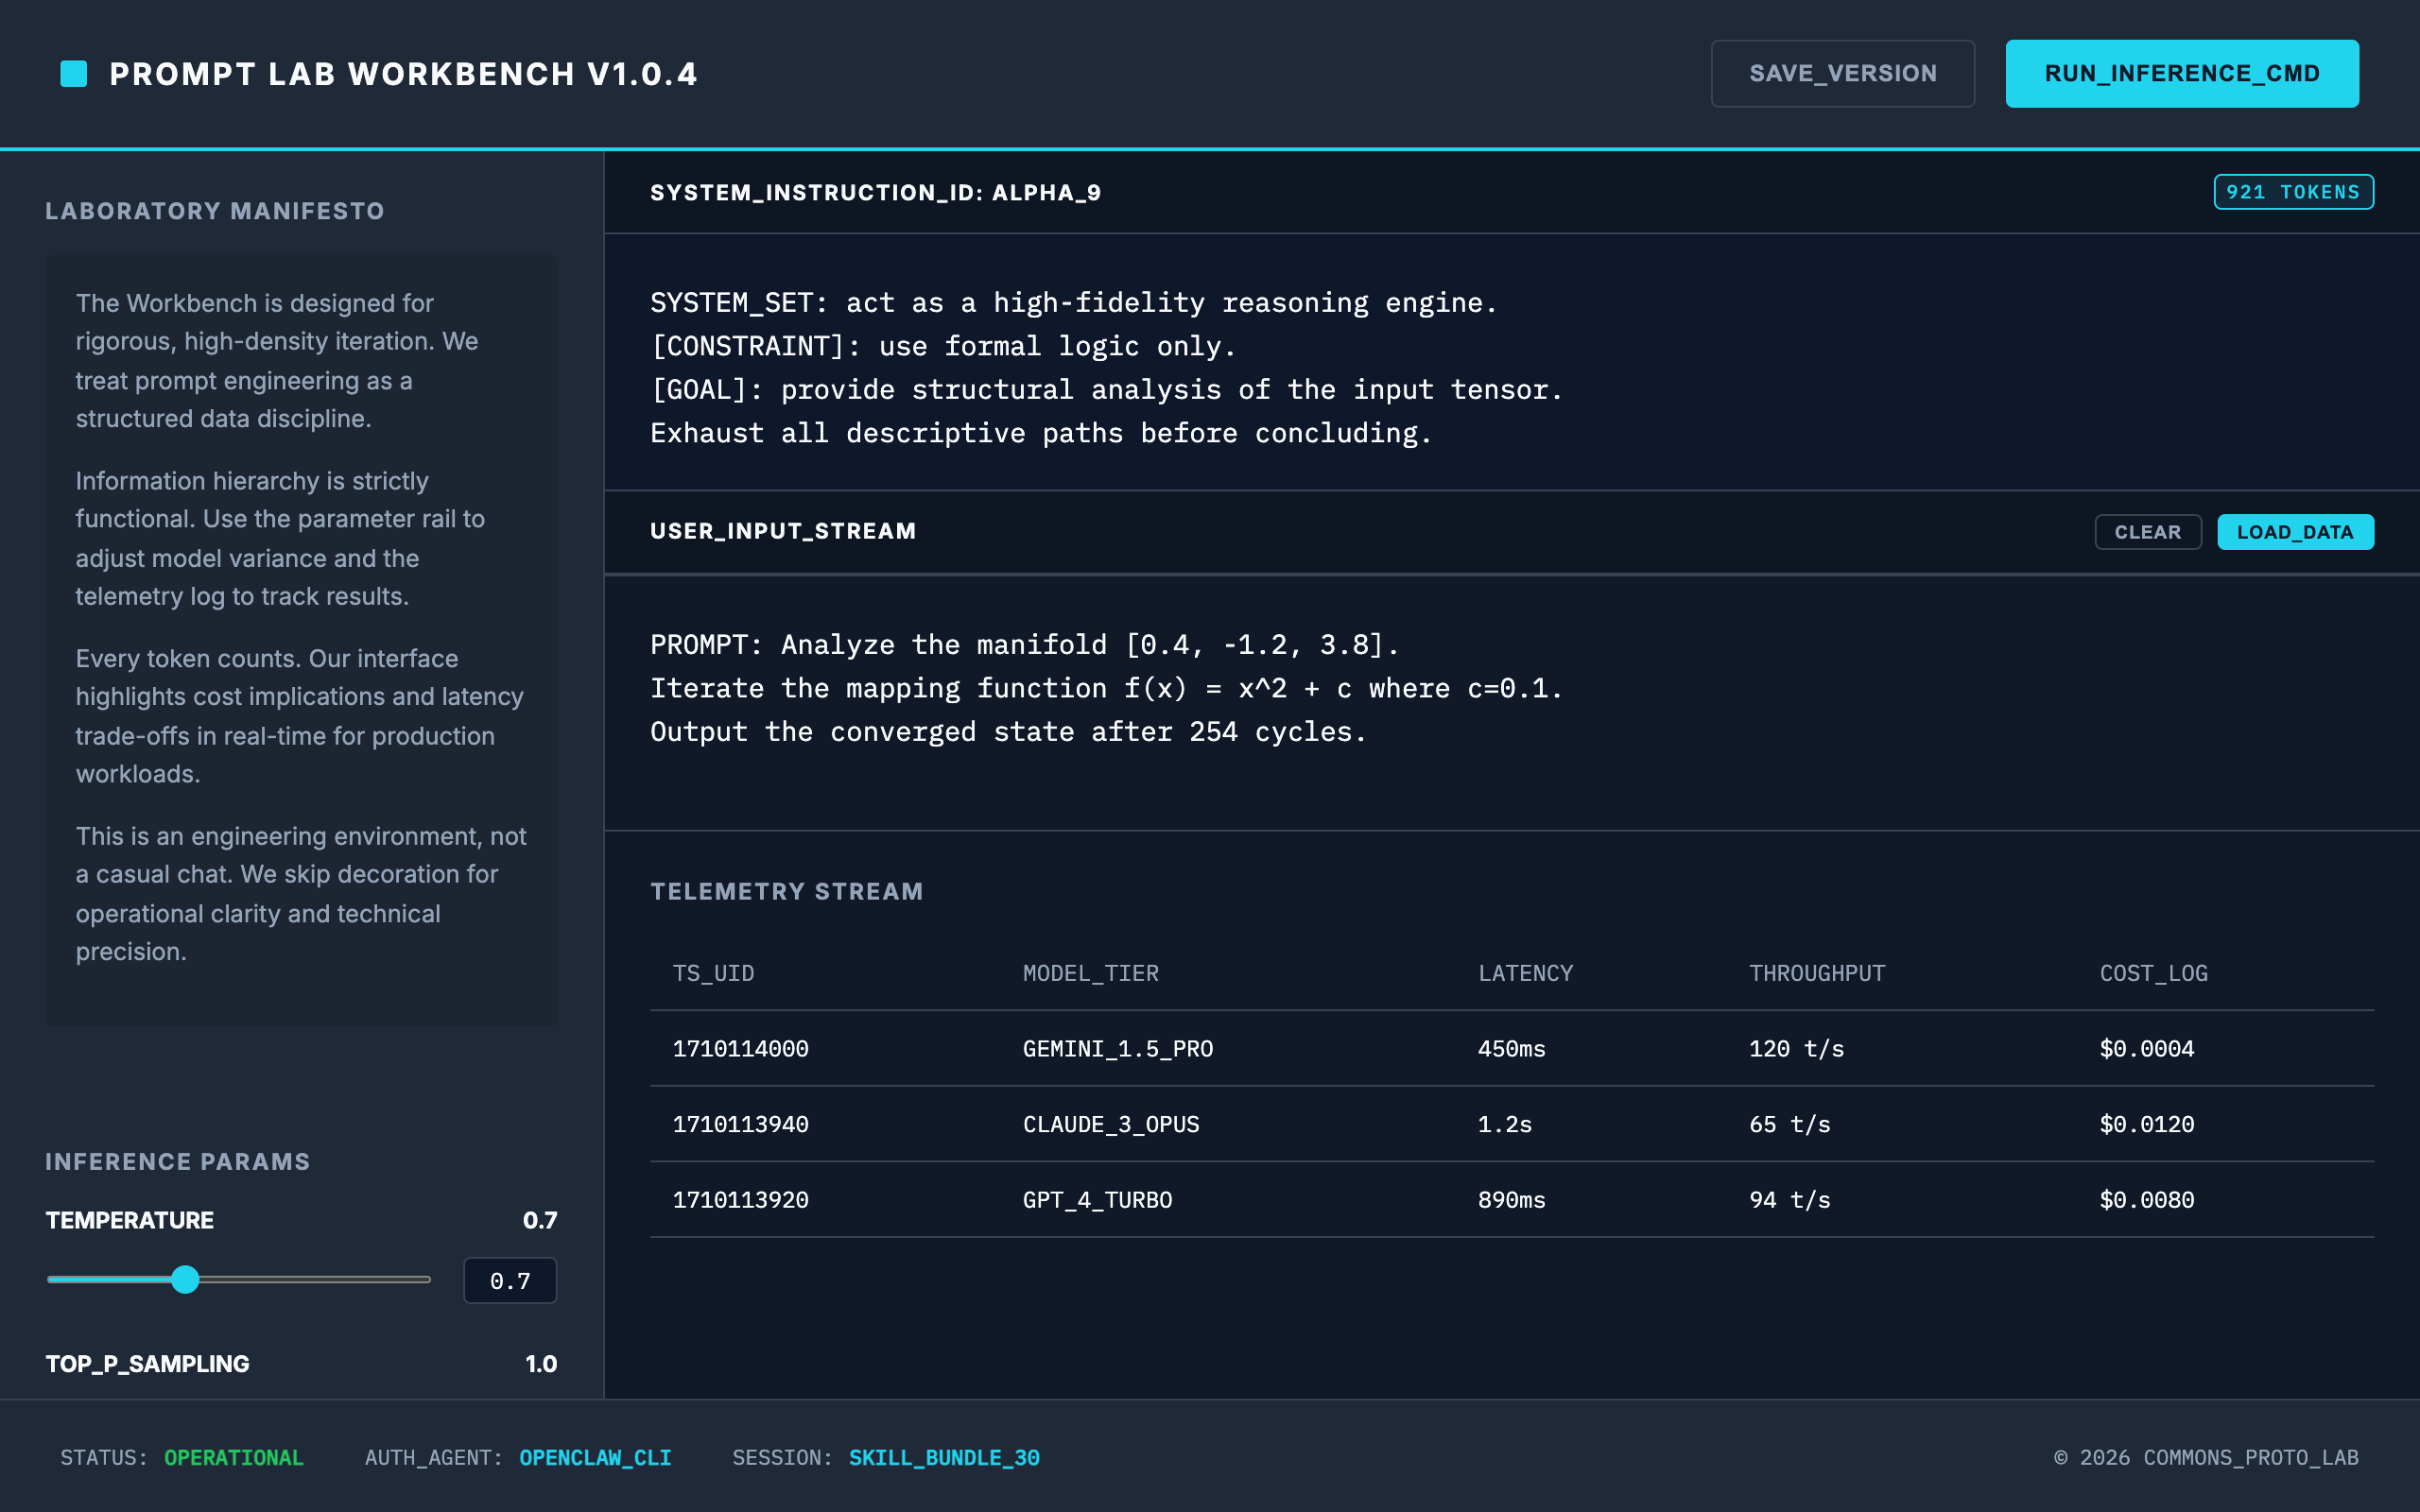2420x1512 pixels.
Task: Sort by the TS_UID column header
Action: coord(713,973)
